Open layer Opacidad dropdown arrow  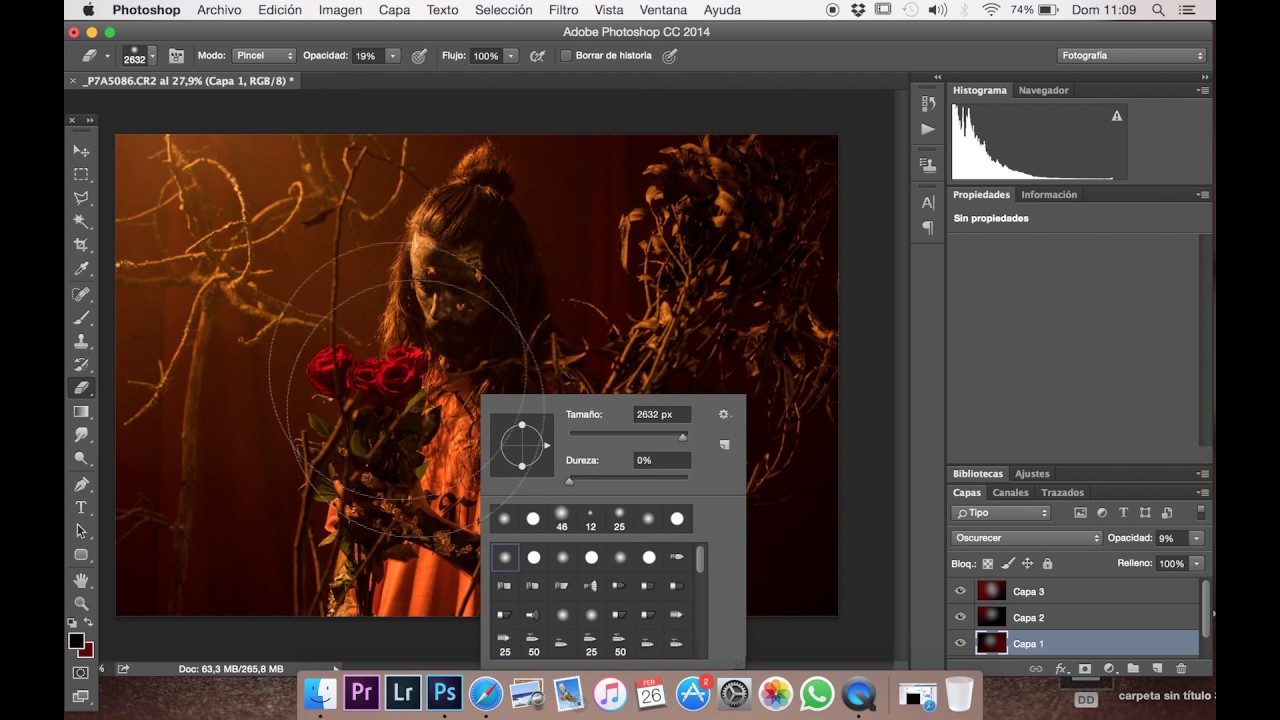[1196, 538]
